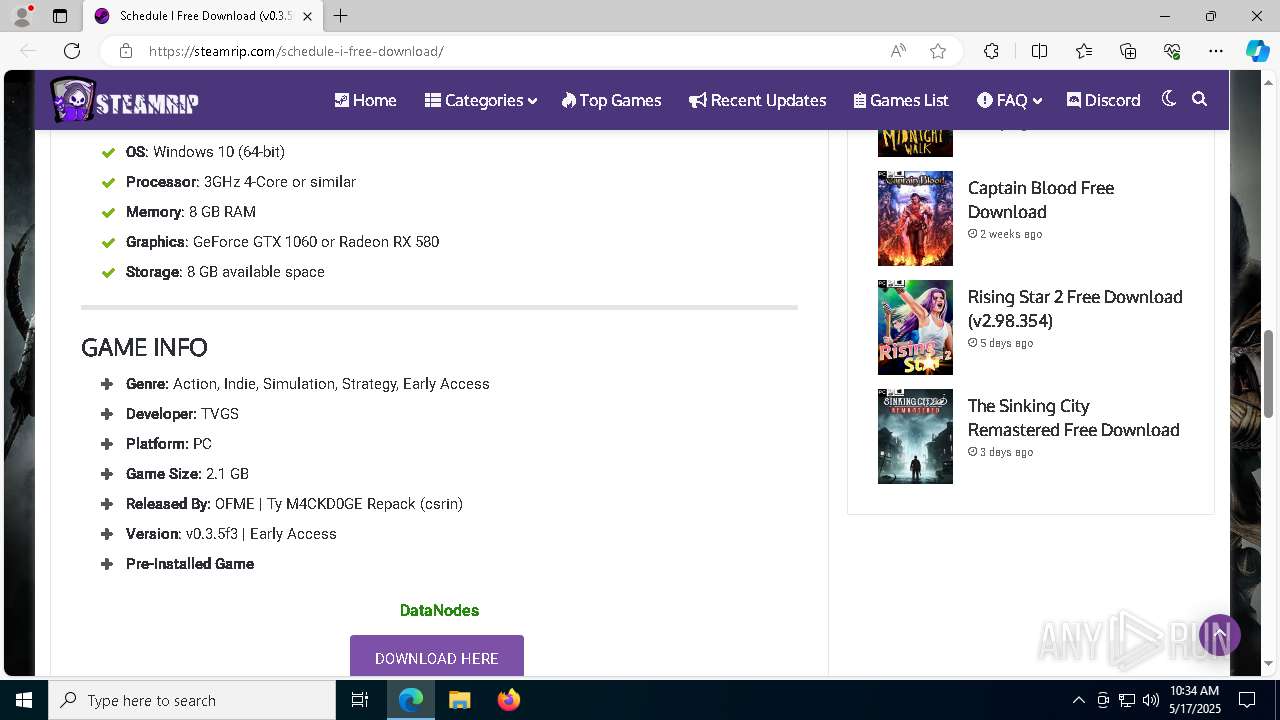Open Microsoft Edge on taskbar

point(411,700)
